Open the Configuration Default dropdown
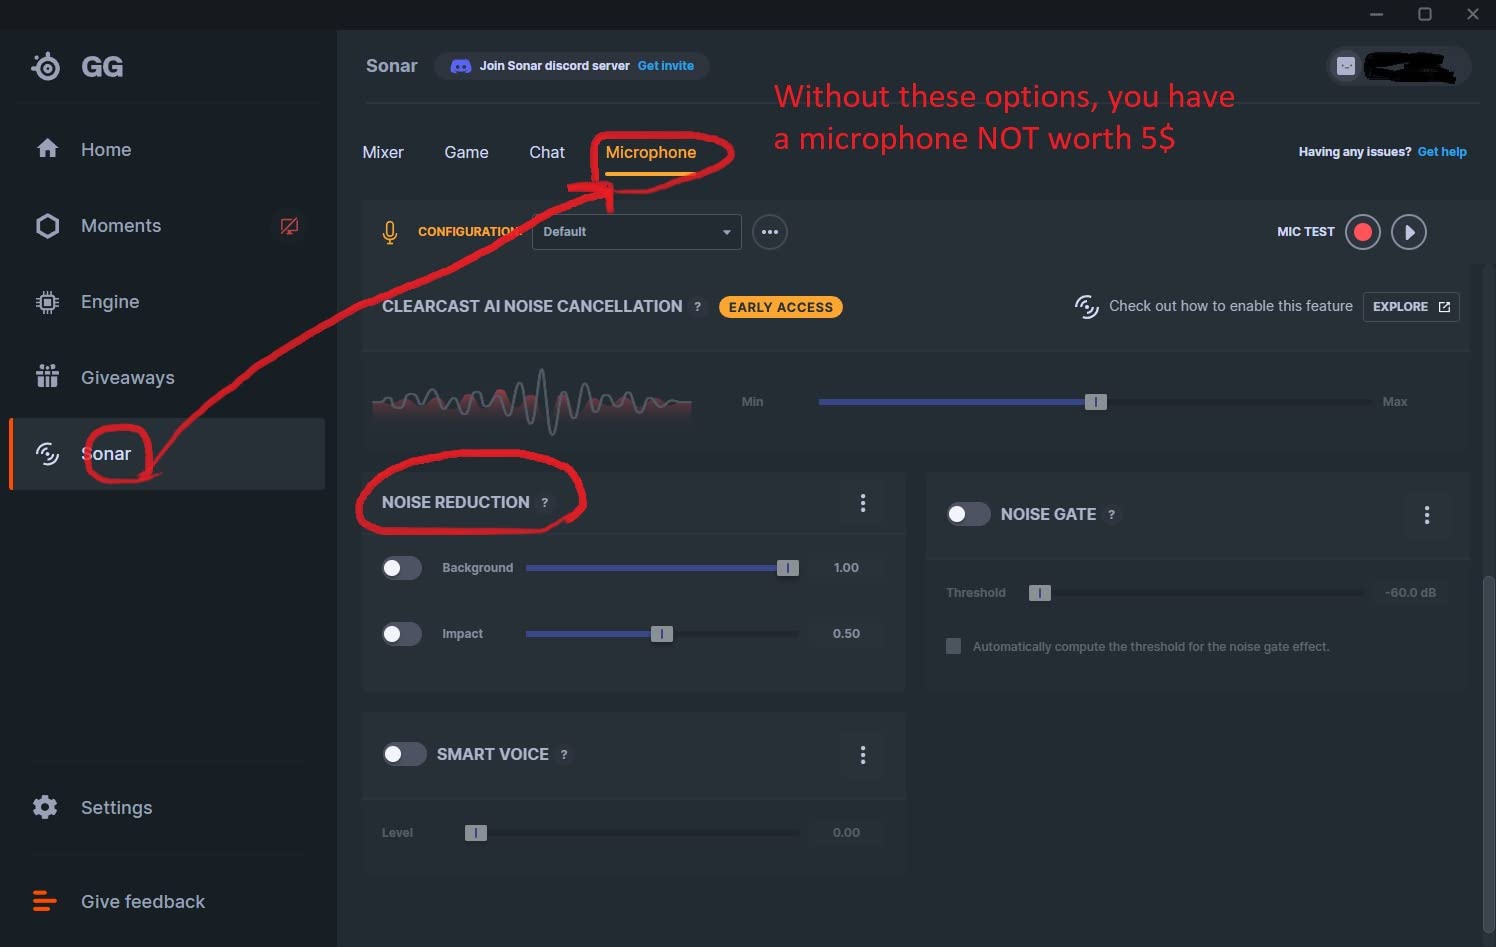This screenshot has height=947, width=1496. 637,232
